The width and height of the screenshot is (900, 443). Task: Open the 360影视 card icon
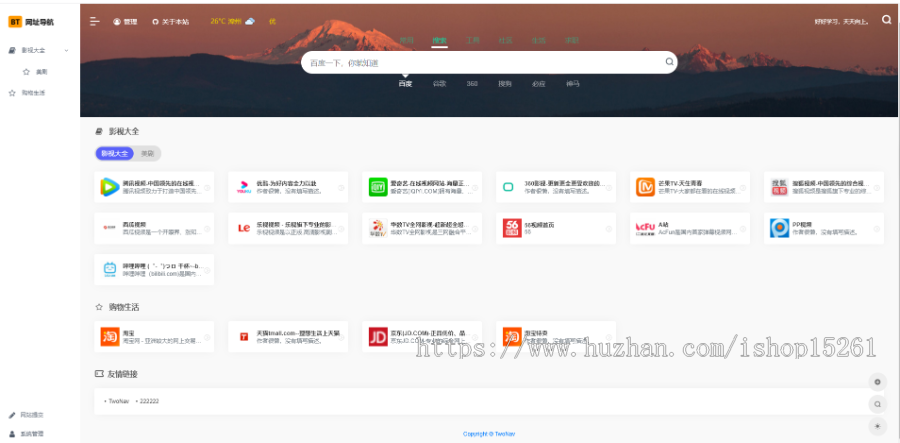[x=509, y=187]
